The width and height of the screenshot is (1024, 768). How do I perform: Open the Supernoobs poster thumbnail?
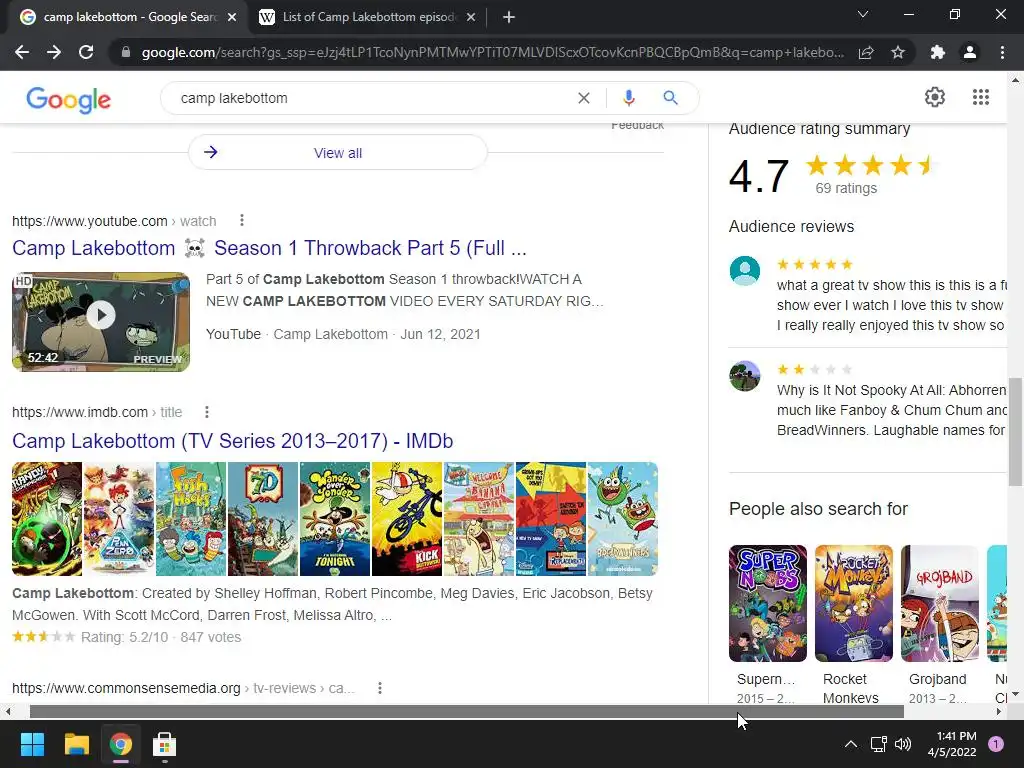point(768,603)
